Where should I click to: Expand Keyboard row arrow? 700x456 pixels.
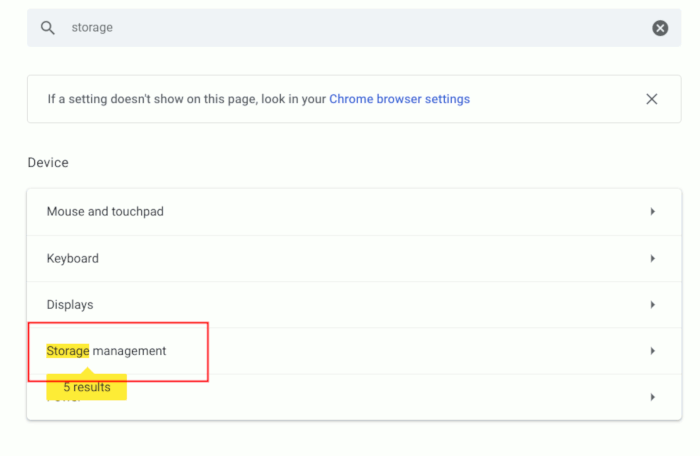coord(652,259)
